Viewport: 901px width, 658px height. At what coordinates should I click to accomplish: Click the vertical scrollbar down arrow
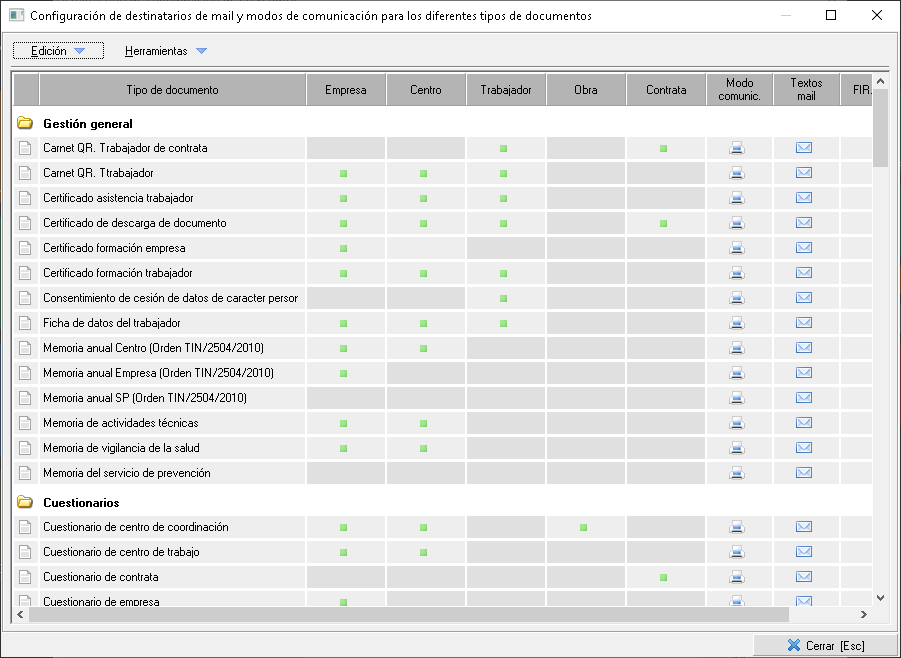click(880, 597)
